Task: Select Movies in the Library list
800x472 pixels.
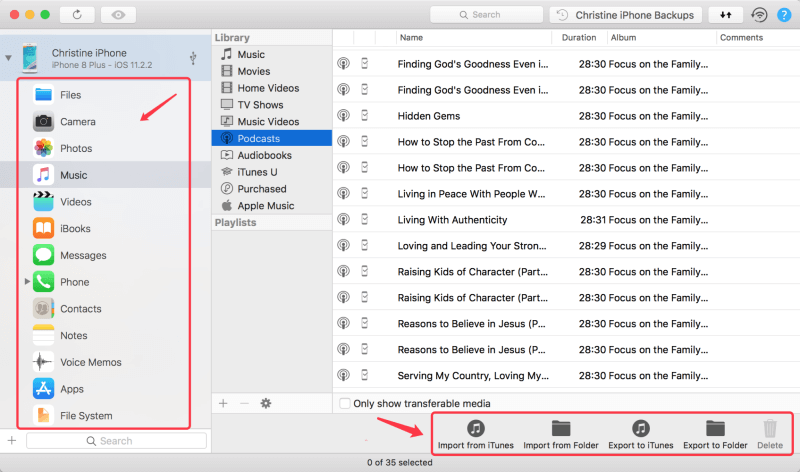Action: coord(271,71)
